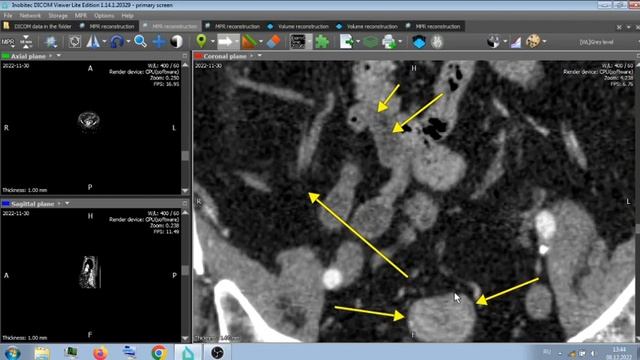
Task: Click the highlighted active MPR reconstruction tab
Action: point(171,26)
